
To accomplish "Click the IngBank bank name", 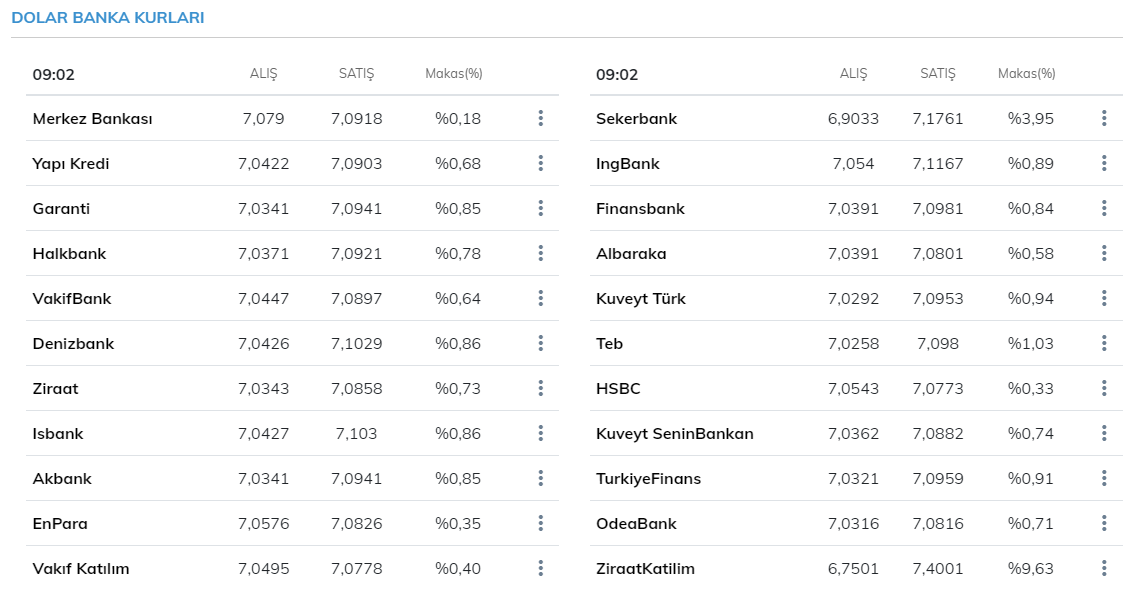I will [x=628, y=164].
